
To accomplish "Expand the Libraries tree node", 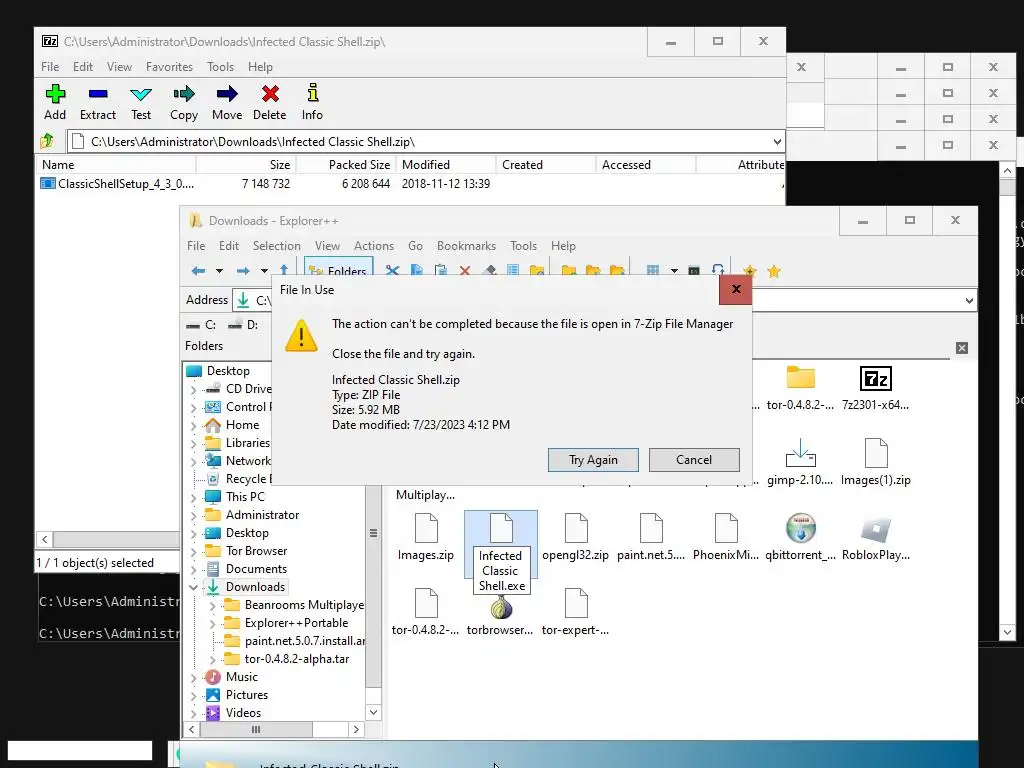I will pos(193,443).
